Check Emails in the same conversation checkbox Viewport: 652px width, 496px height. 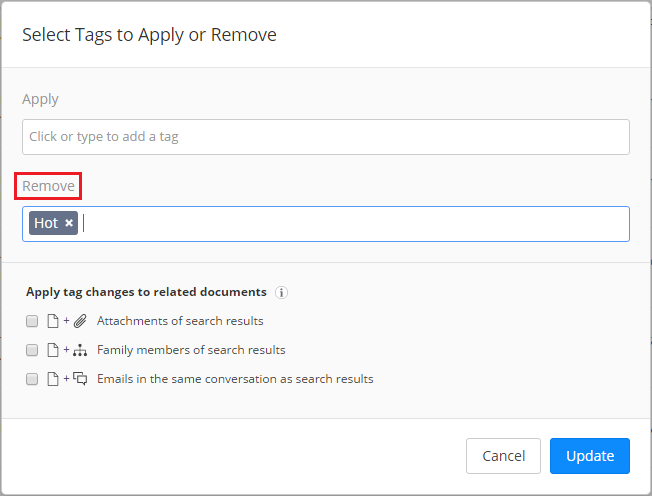click(x=32, y=379)
